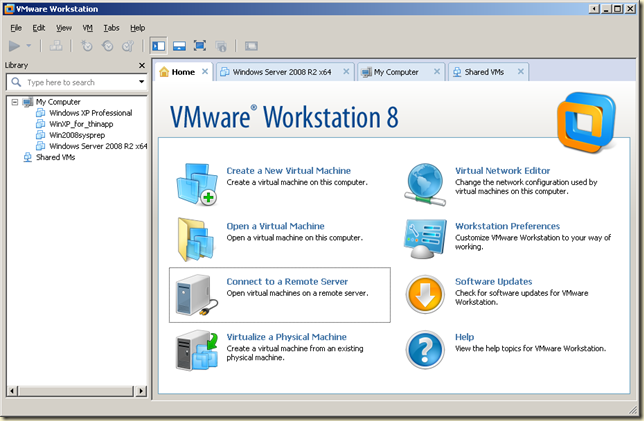Click the Open a Virtual Machine folder icon
The width and height of the screenshot is (644, 421).
(196, 239)
